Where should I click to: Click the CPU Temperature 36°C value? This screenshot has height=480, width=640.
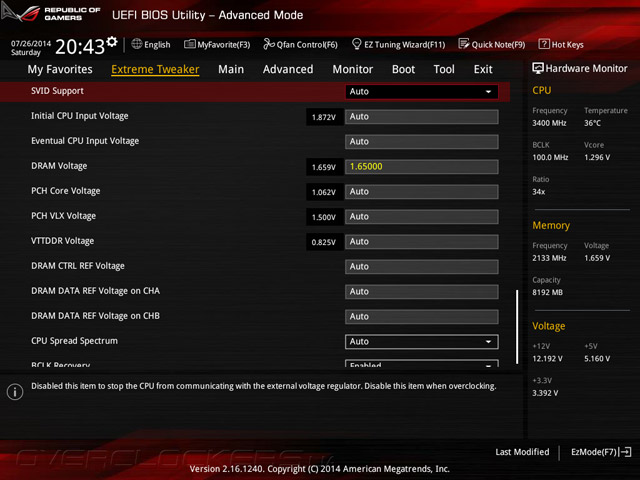pos(592,123)
